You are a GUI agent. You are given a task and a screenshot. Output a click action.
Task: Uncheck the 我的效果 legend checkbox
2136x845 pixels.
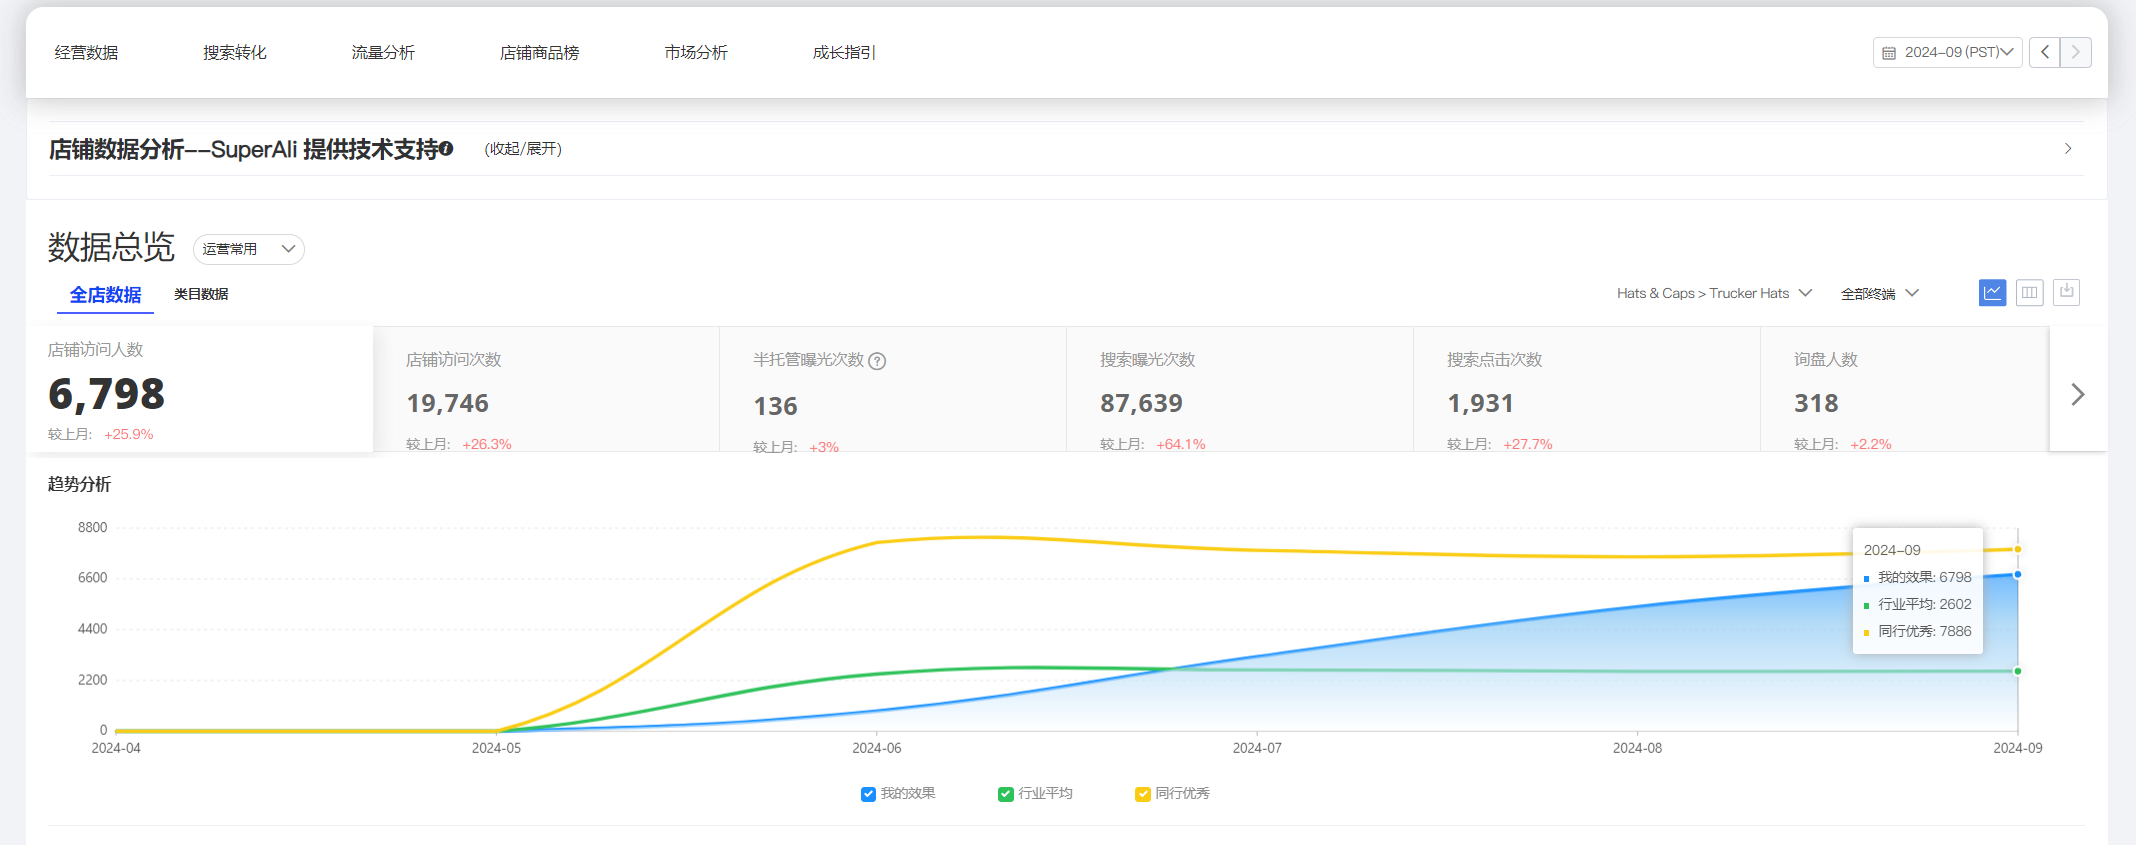pos(868,794)
